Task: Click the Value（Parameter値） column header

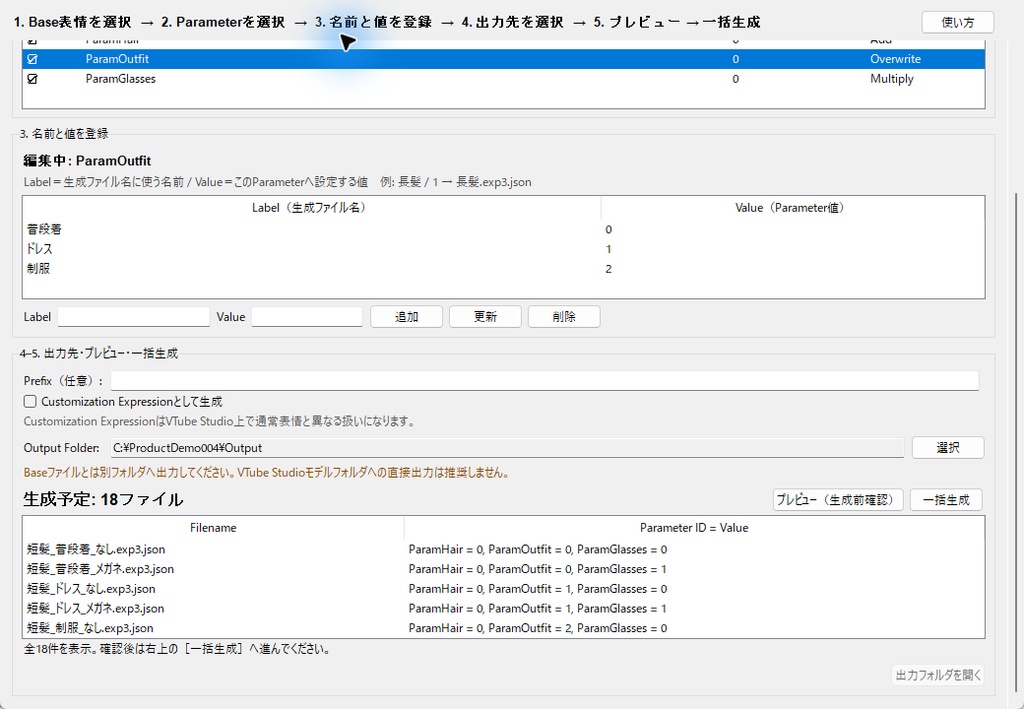Action: 792,208
